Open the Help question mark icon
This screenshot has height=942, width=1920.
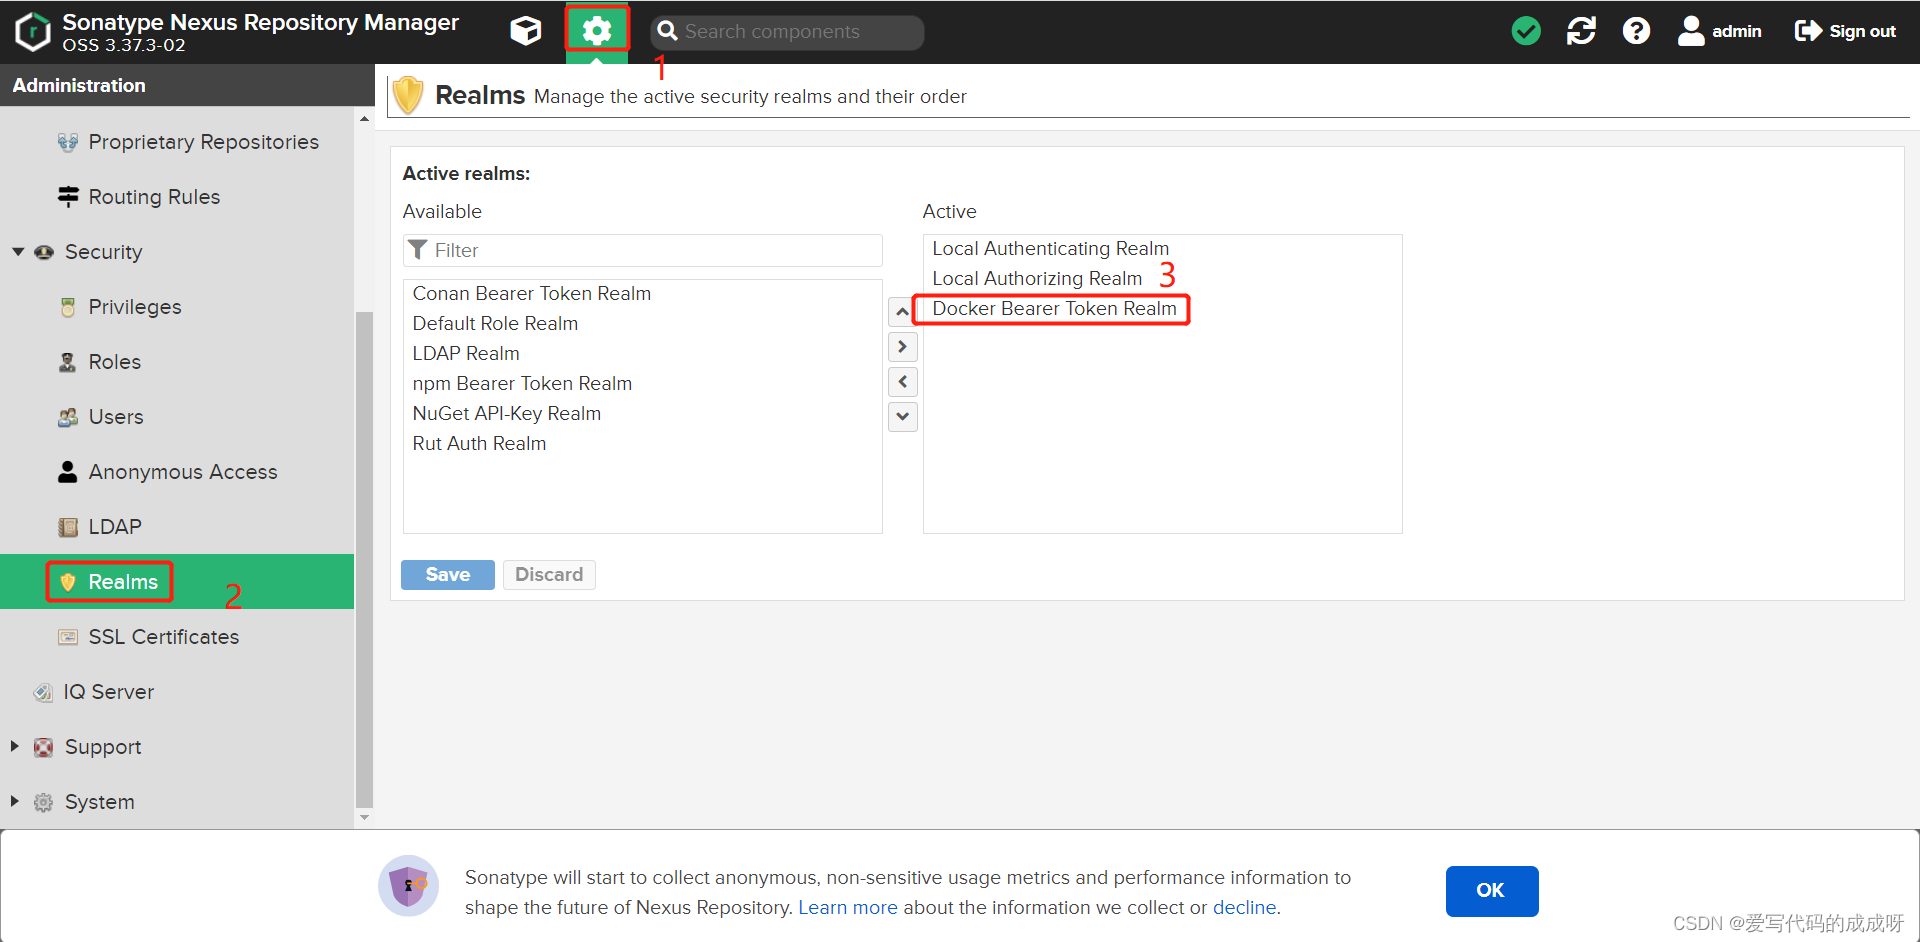tap(1636, 31)
